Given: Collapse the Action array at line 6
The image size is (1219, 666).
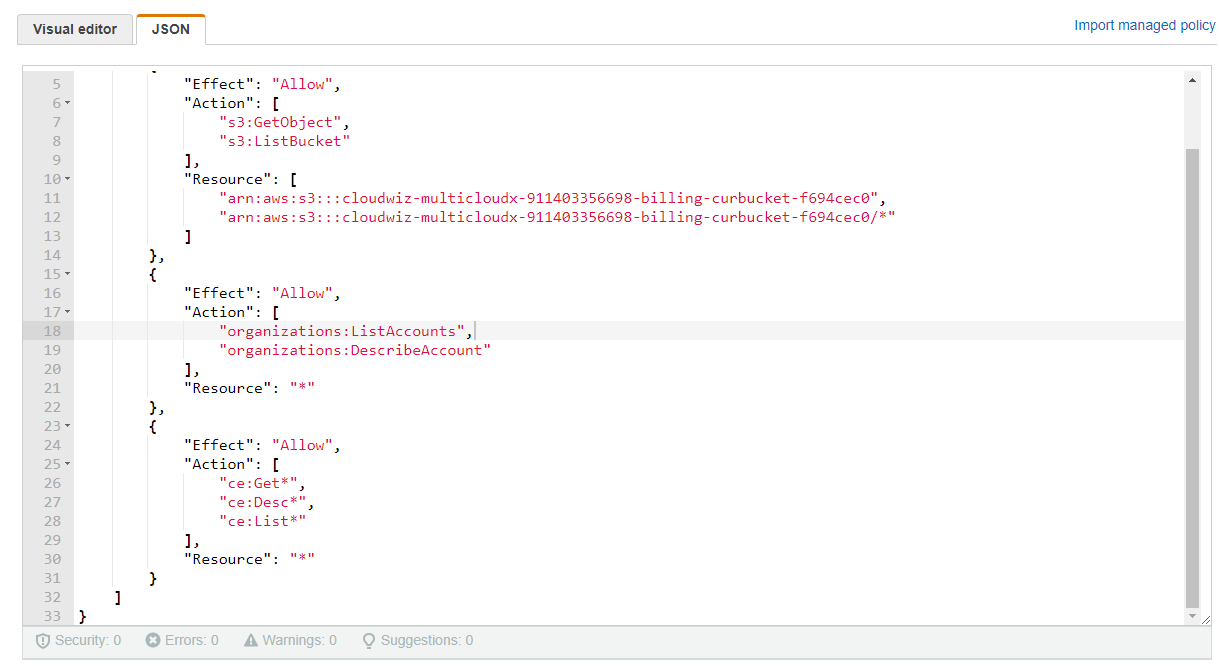Looking at the screenshot, I should coord(67,103).
